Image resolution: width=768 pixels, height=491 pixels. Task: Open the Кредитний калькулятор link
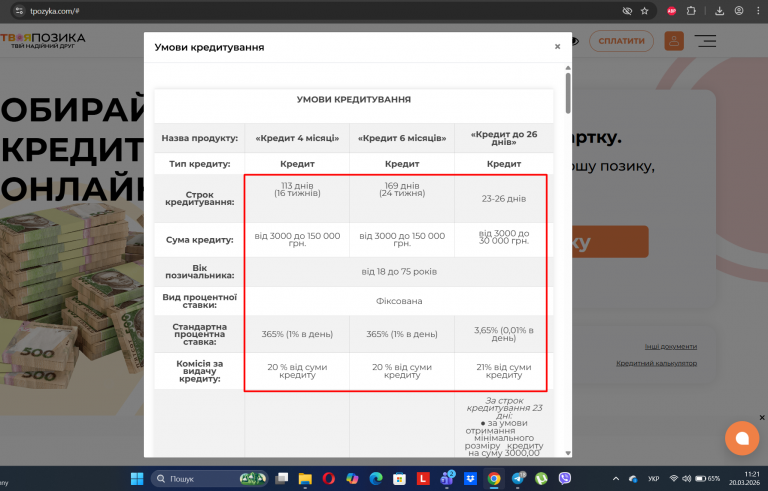(x=656, y=363)
